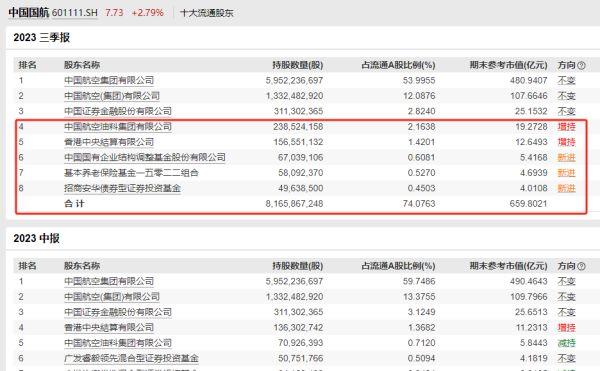
Task: Open 招商安华债券型证券投资基金 link
Action: pos(122,188)
